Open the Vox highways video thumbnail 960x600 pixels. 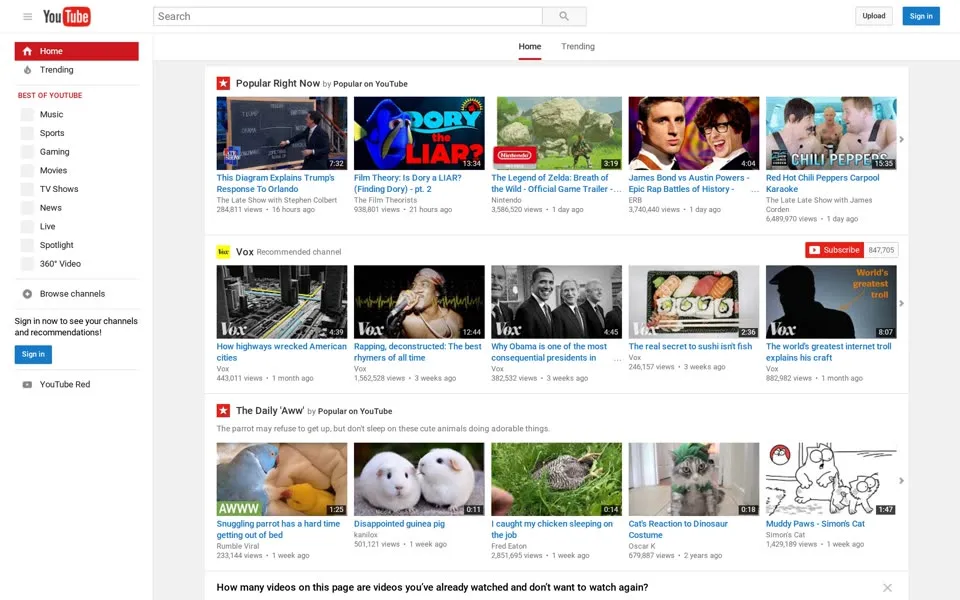(x=282, y=302)
